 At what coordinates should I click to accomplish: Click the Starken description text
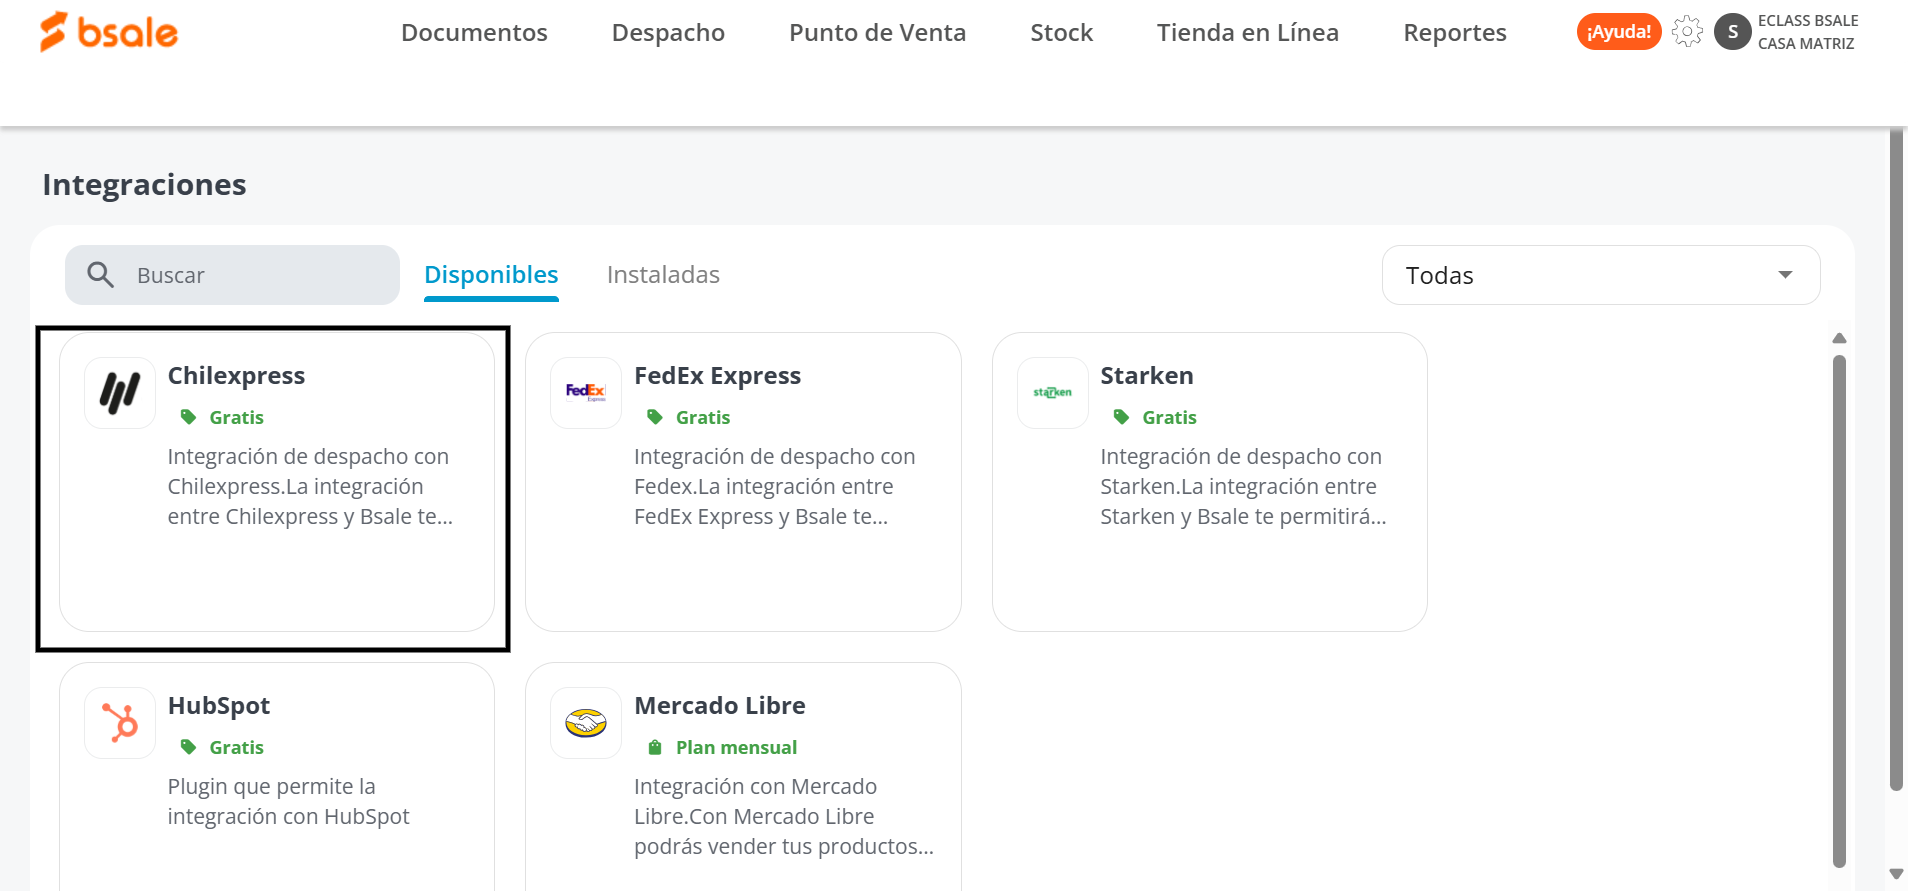tap(1243, 486)
